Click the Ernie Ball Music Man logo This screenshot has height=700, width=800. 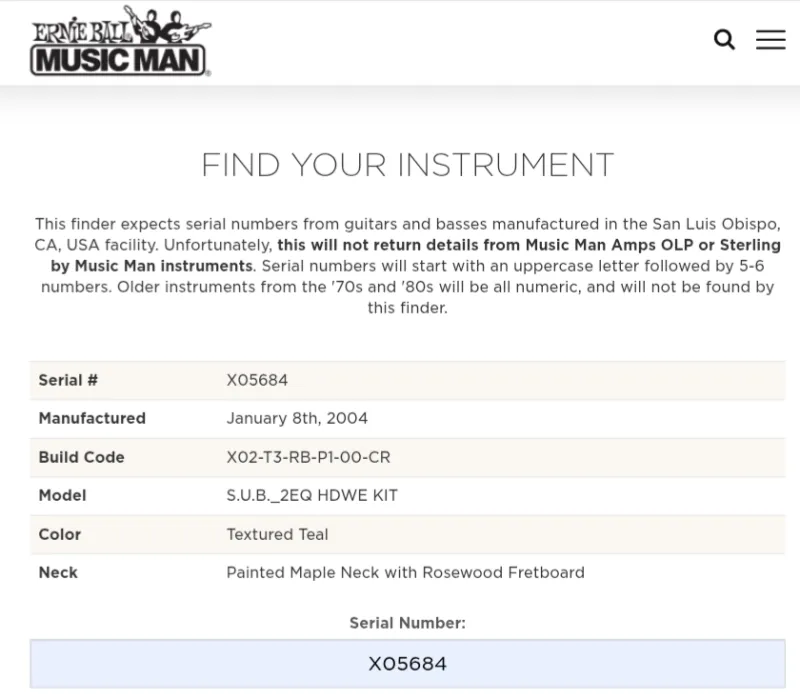pyautogui.click(x=121, y=41)
